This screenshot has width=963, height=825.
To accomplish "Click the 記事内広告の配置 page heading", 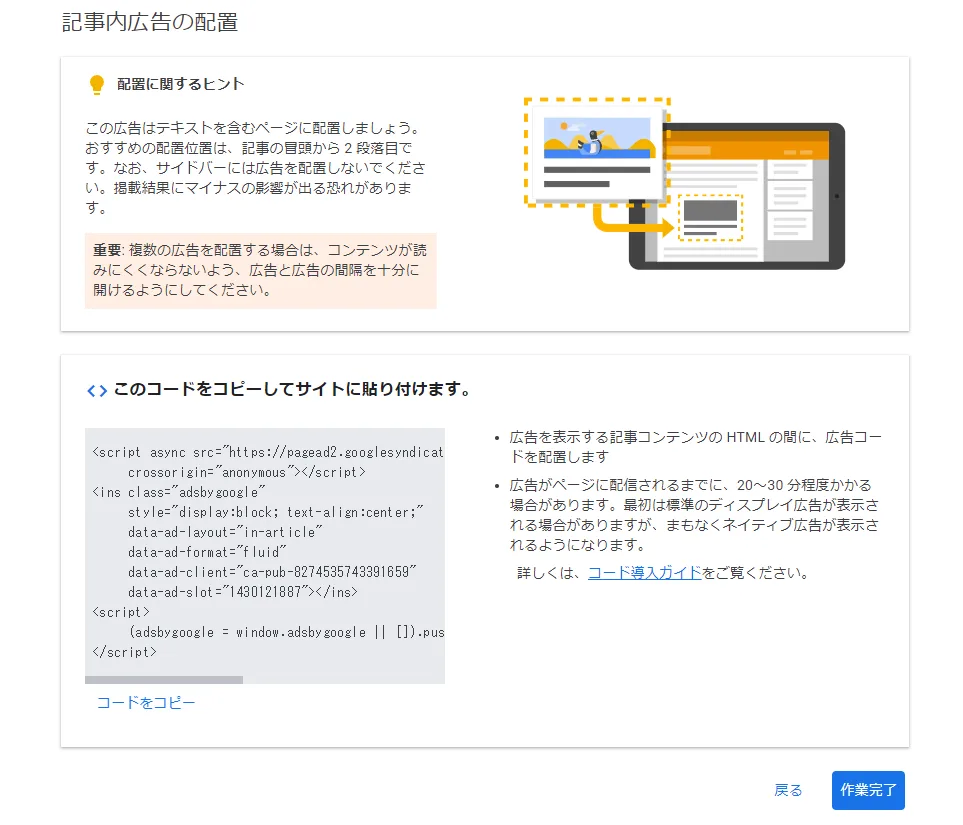I will click(150, 22).
